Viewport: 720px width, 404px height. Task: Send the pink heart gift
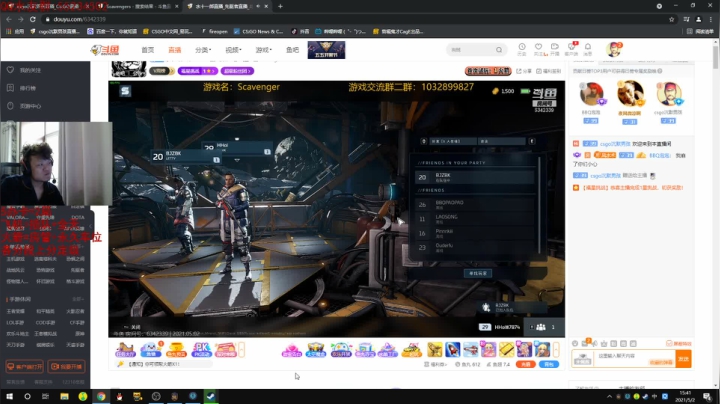tap(291, 350)
